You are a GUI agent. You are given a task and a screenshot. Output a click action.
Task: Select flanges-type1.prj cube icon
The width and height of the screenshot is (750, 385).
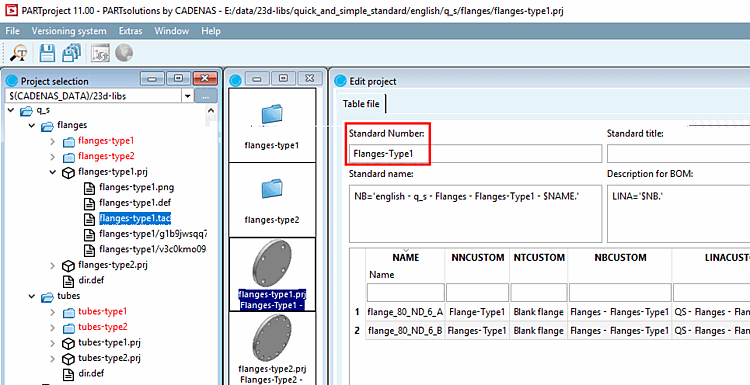coord(69,172)
